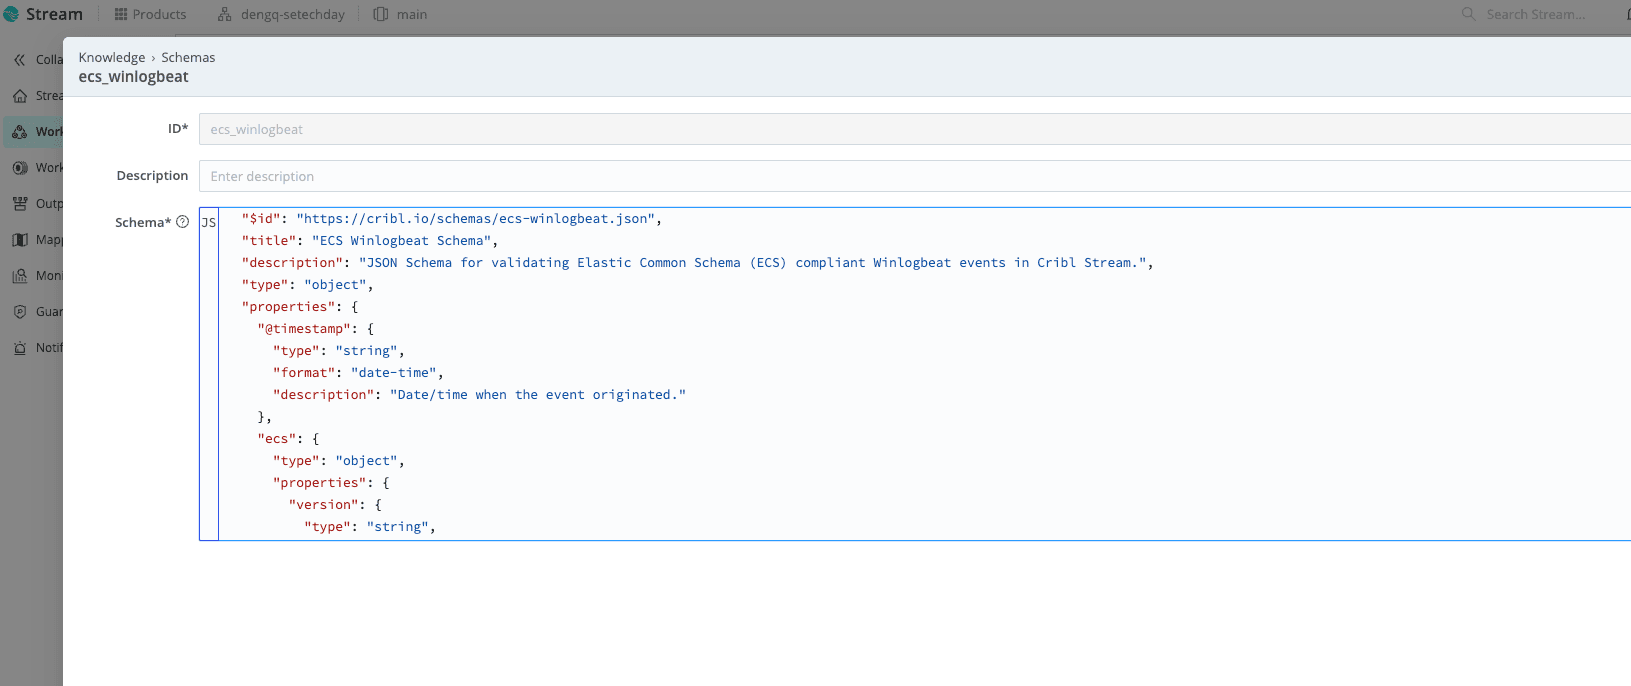Viewport: 1631px width, 686px height.
Task: Click the main workspace icon
Action: coord(381,14)
